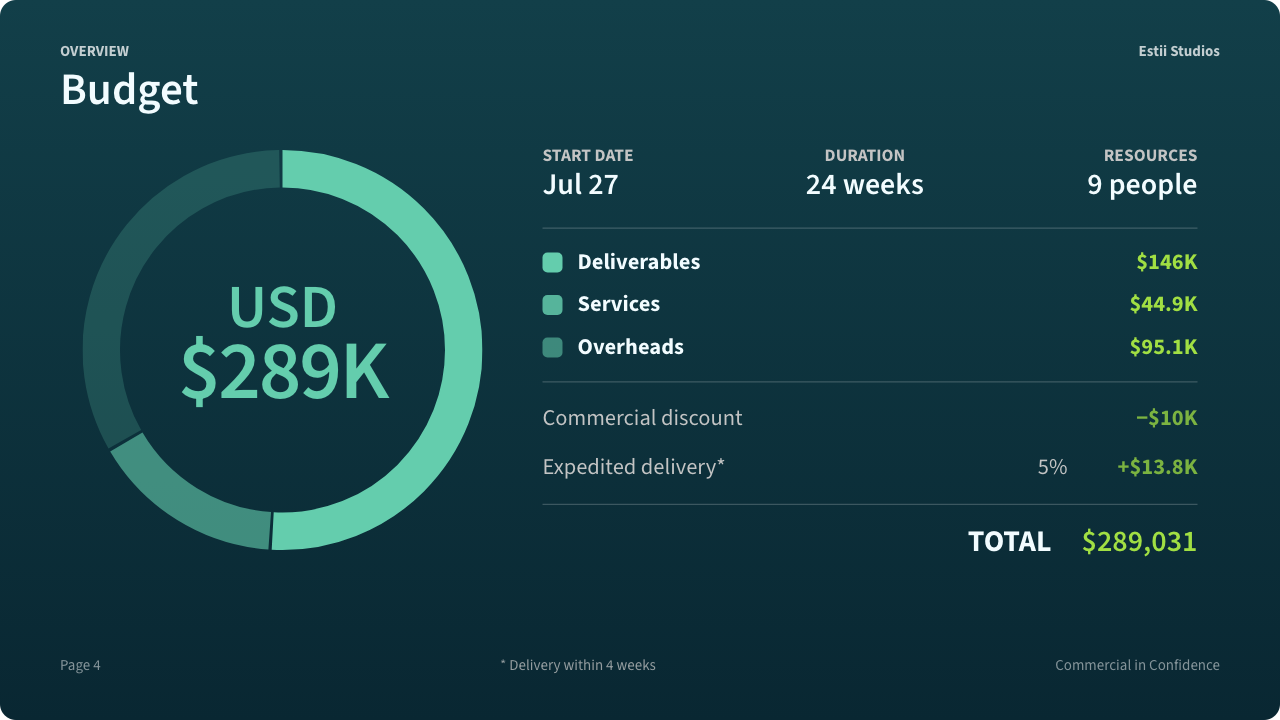The height and width of the screenshot is (720, 1280).
Task: Select the Services row label
Action: [619, 304]
